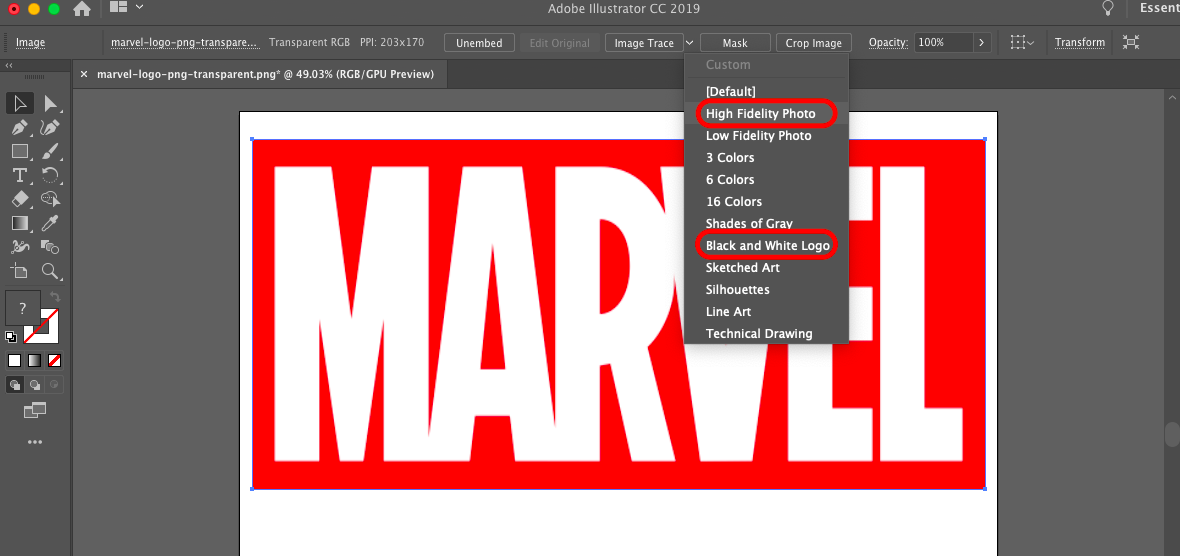Select the Gradient tool

click(20, 223)
